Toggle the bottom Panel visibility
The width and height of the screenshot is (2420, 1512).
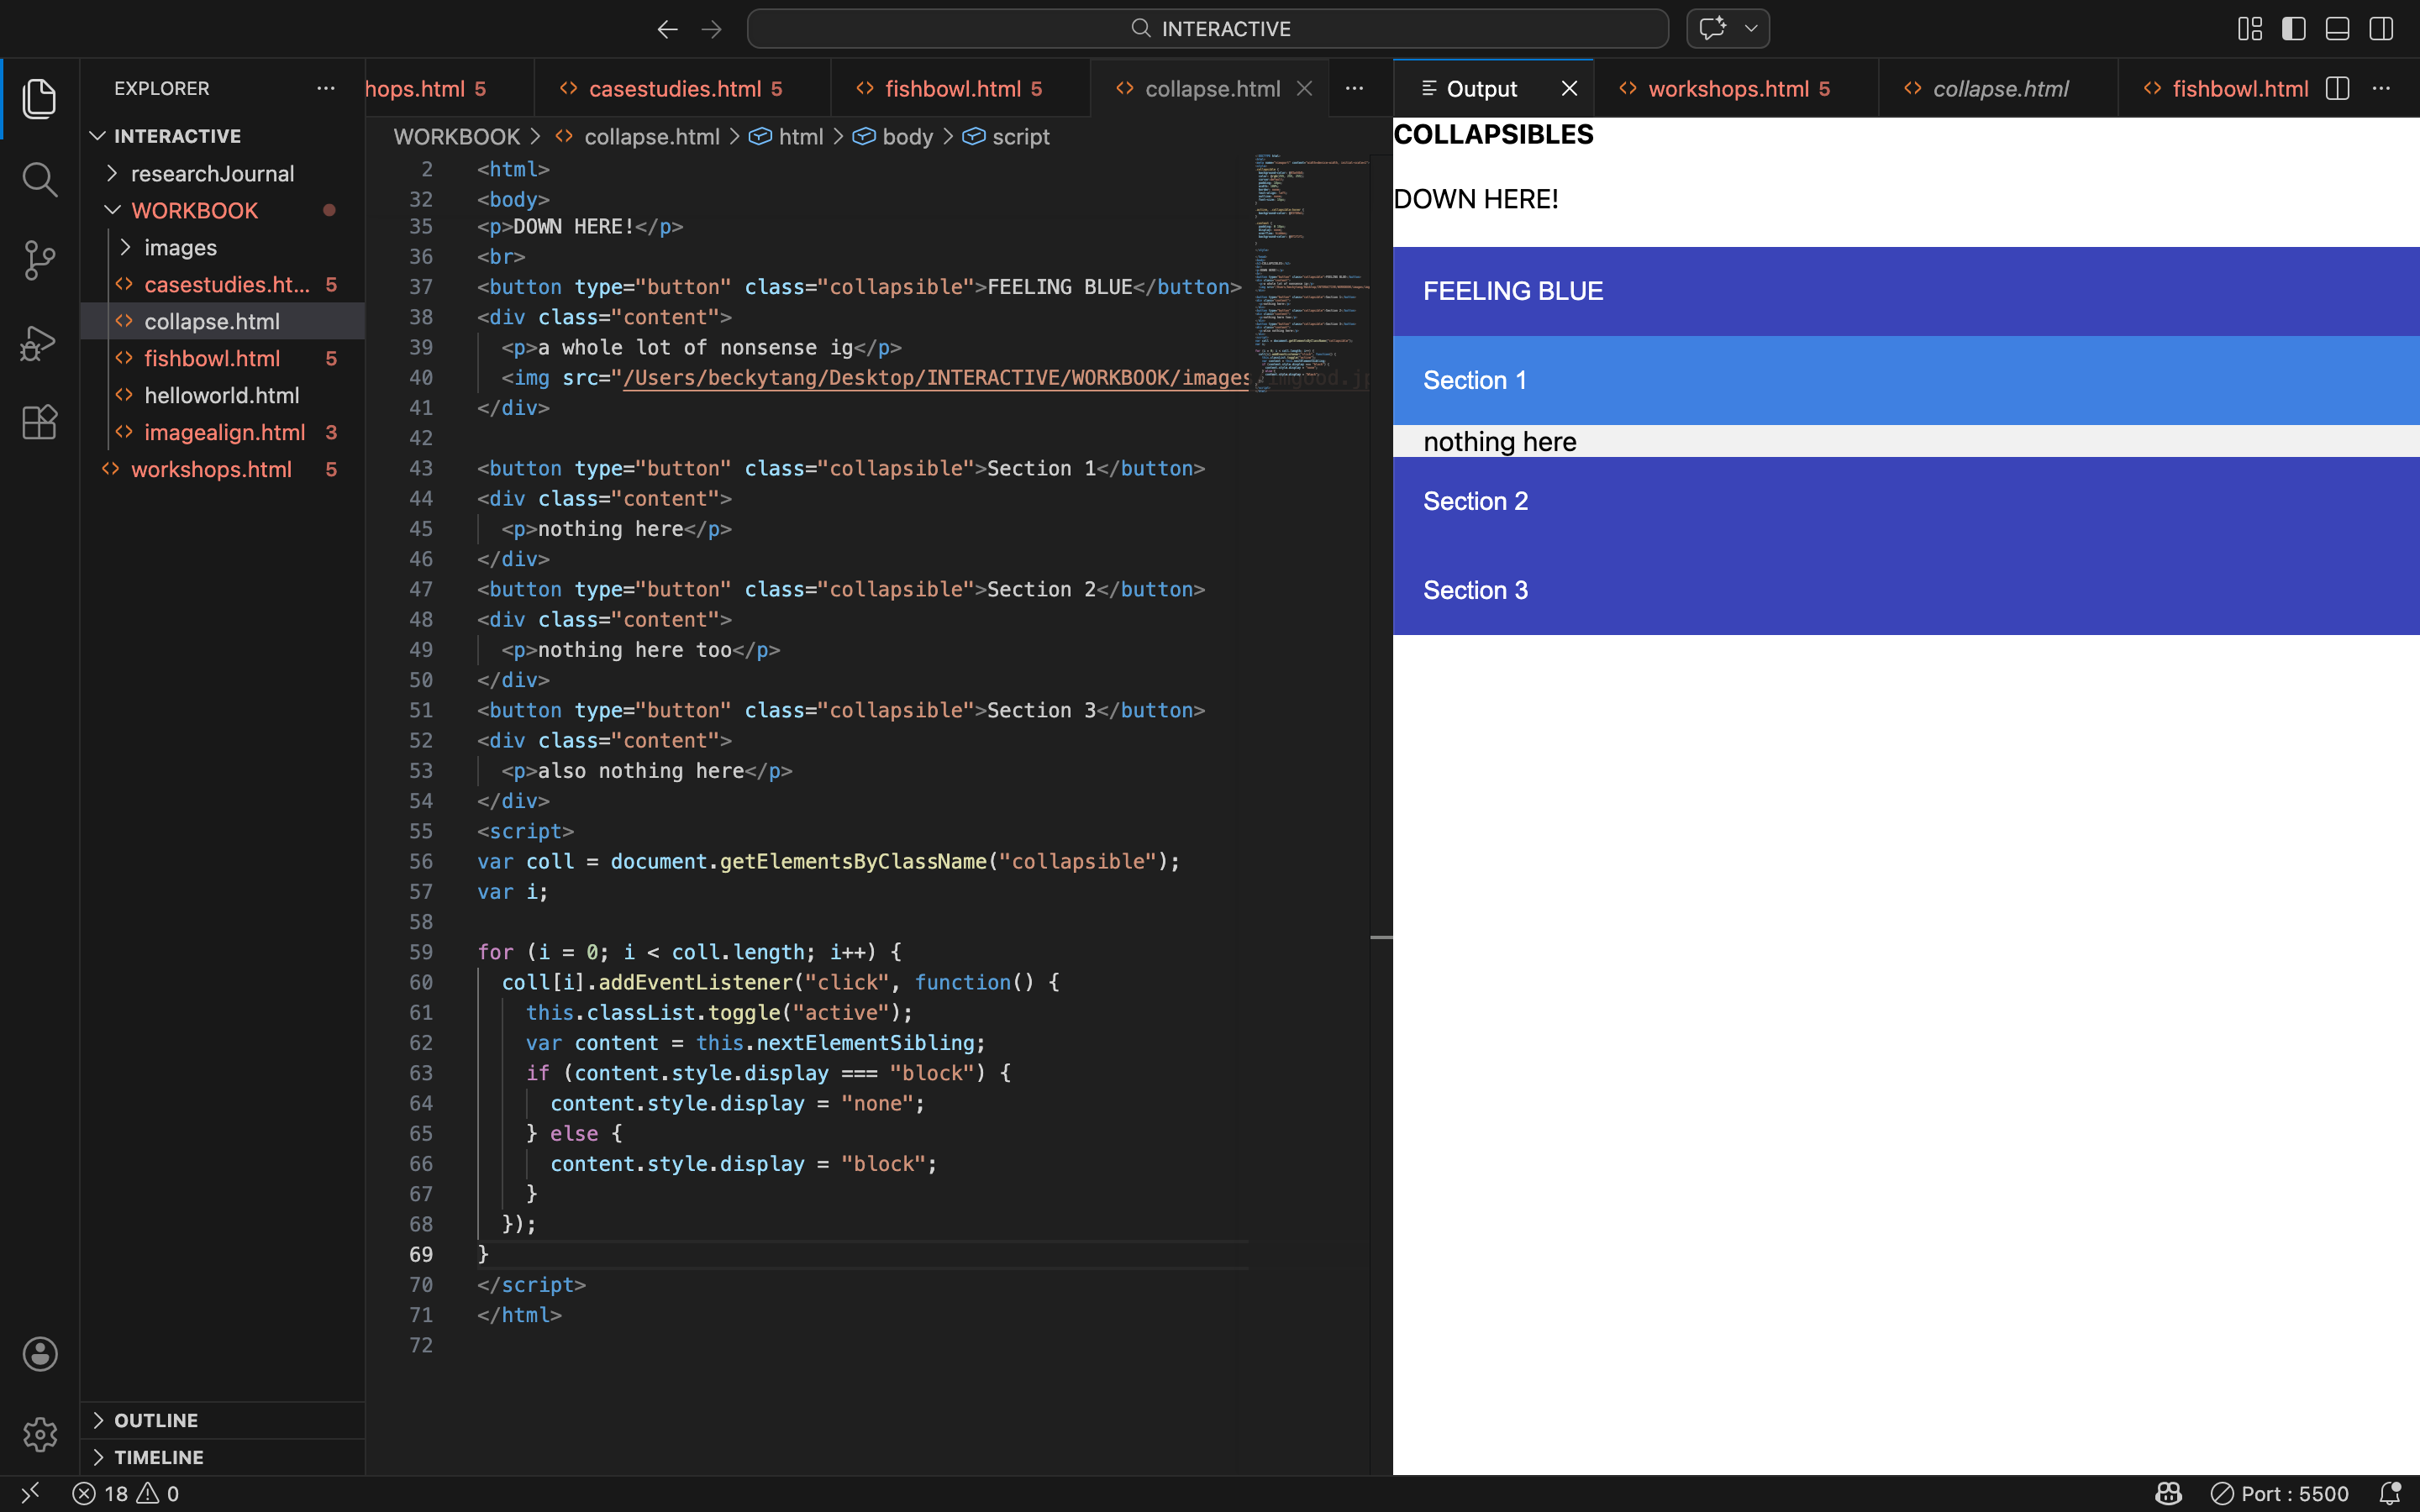[2336, 28]
